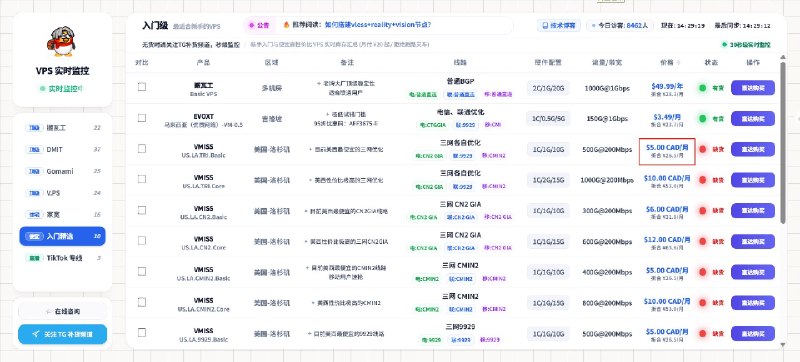Image resolution: width=800 pixels, height=362 pixels.
Task: Click the $12.00 CAD/月 price cell
Action: click(x=667, y=239)
